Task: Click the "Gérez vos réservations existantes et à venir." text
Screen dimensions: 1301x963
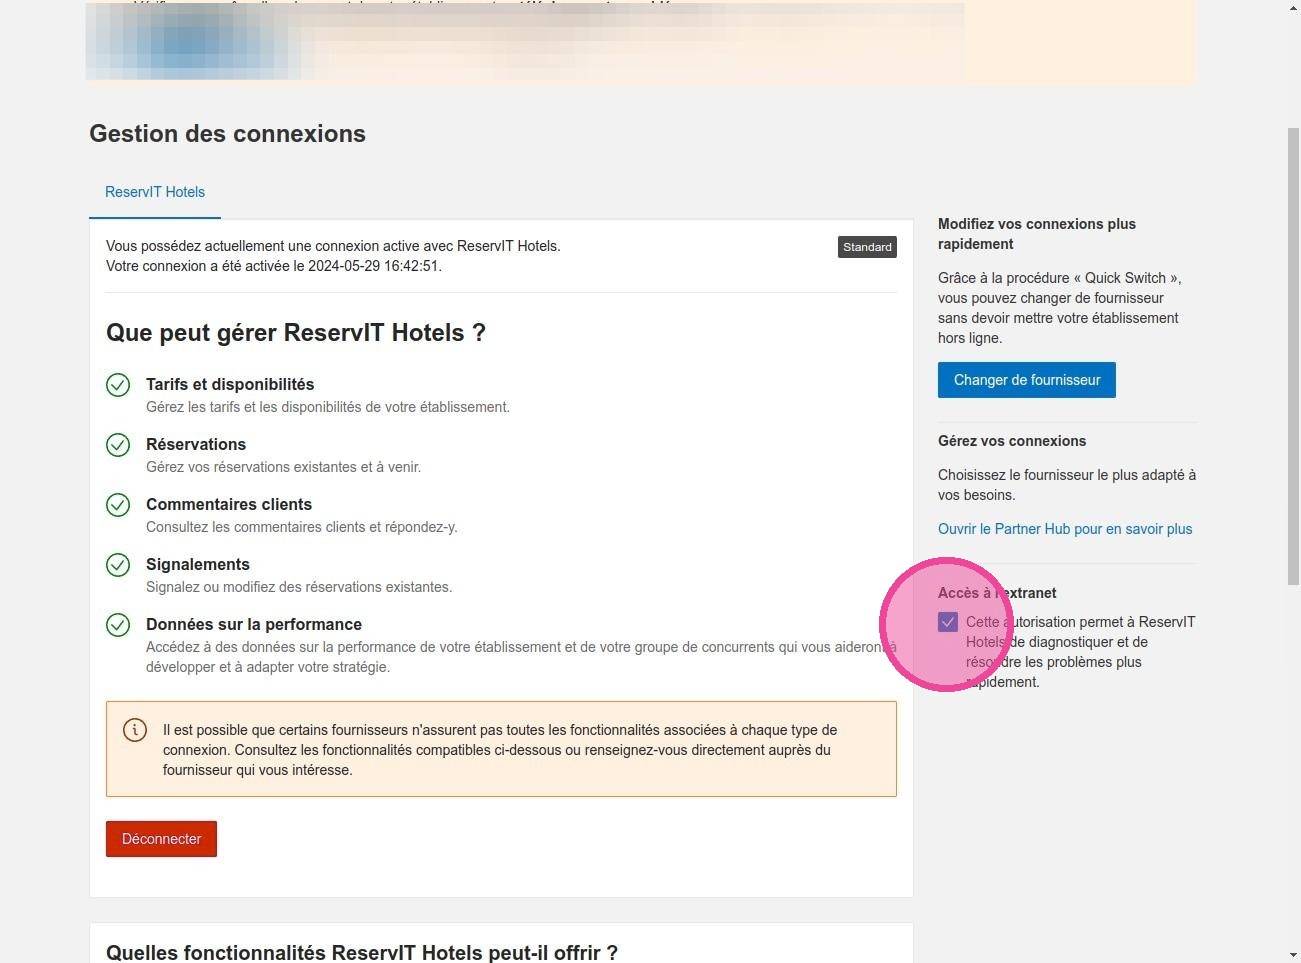Action: (283, 467)
